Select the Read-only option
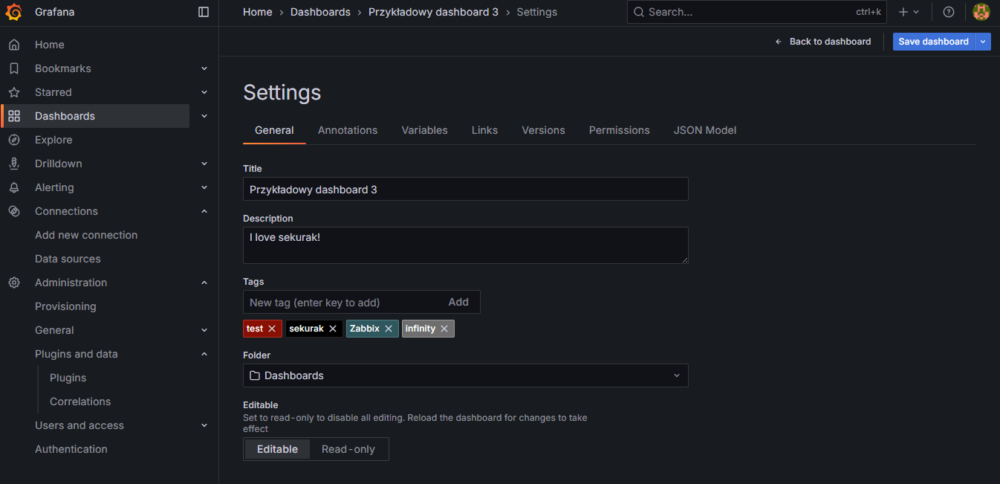Image resolution: width=1000 pixels, height=484 pixels. click(x=348, y=449)
